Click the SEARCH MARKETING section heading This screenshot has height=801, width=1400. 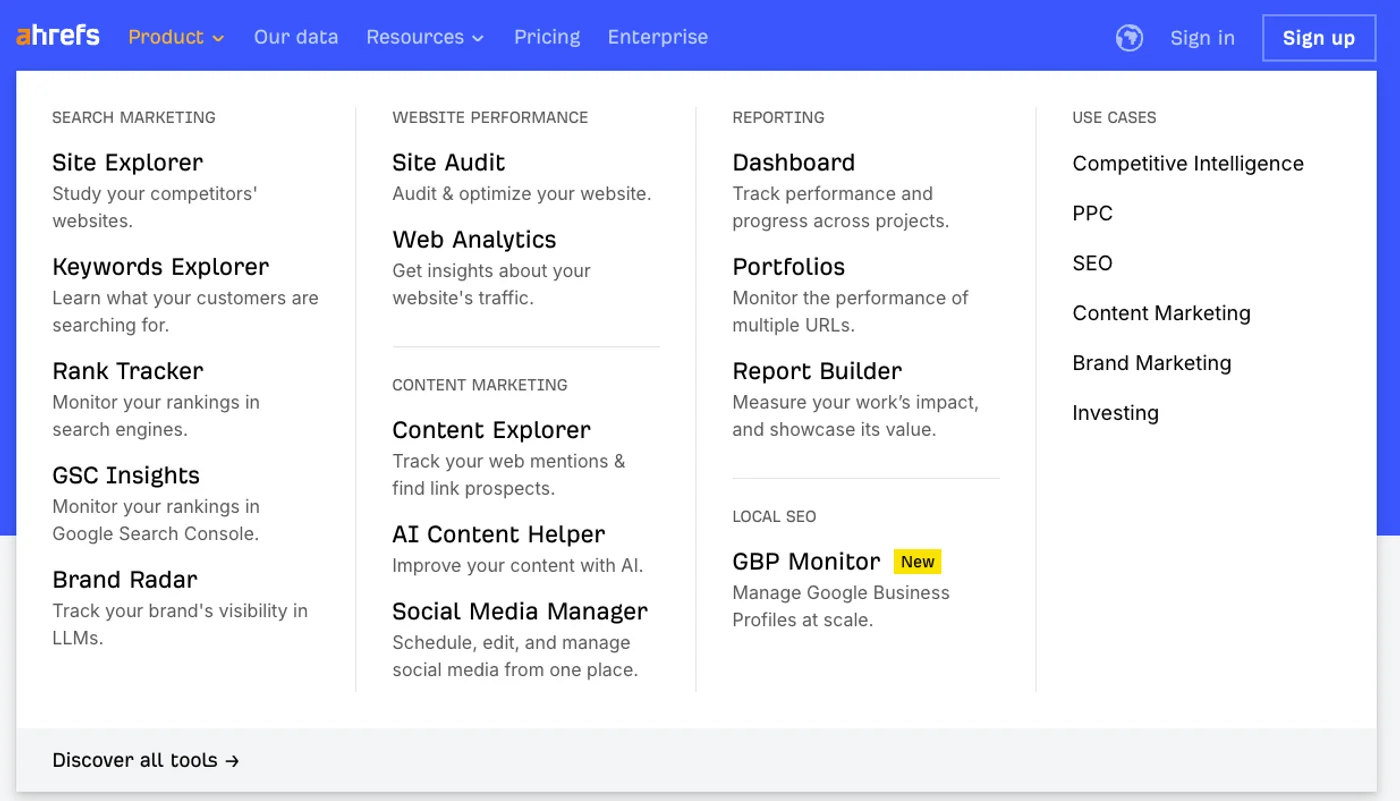pyautogui.click(x=134, y=117)
